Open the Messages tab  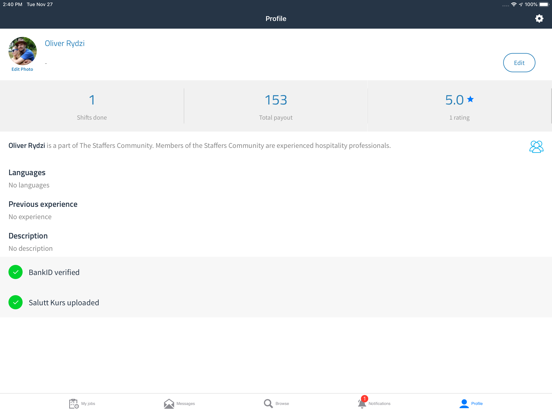tap(179, 403)
